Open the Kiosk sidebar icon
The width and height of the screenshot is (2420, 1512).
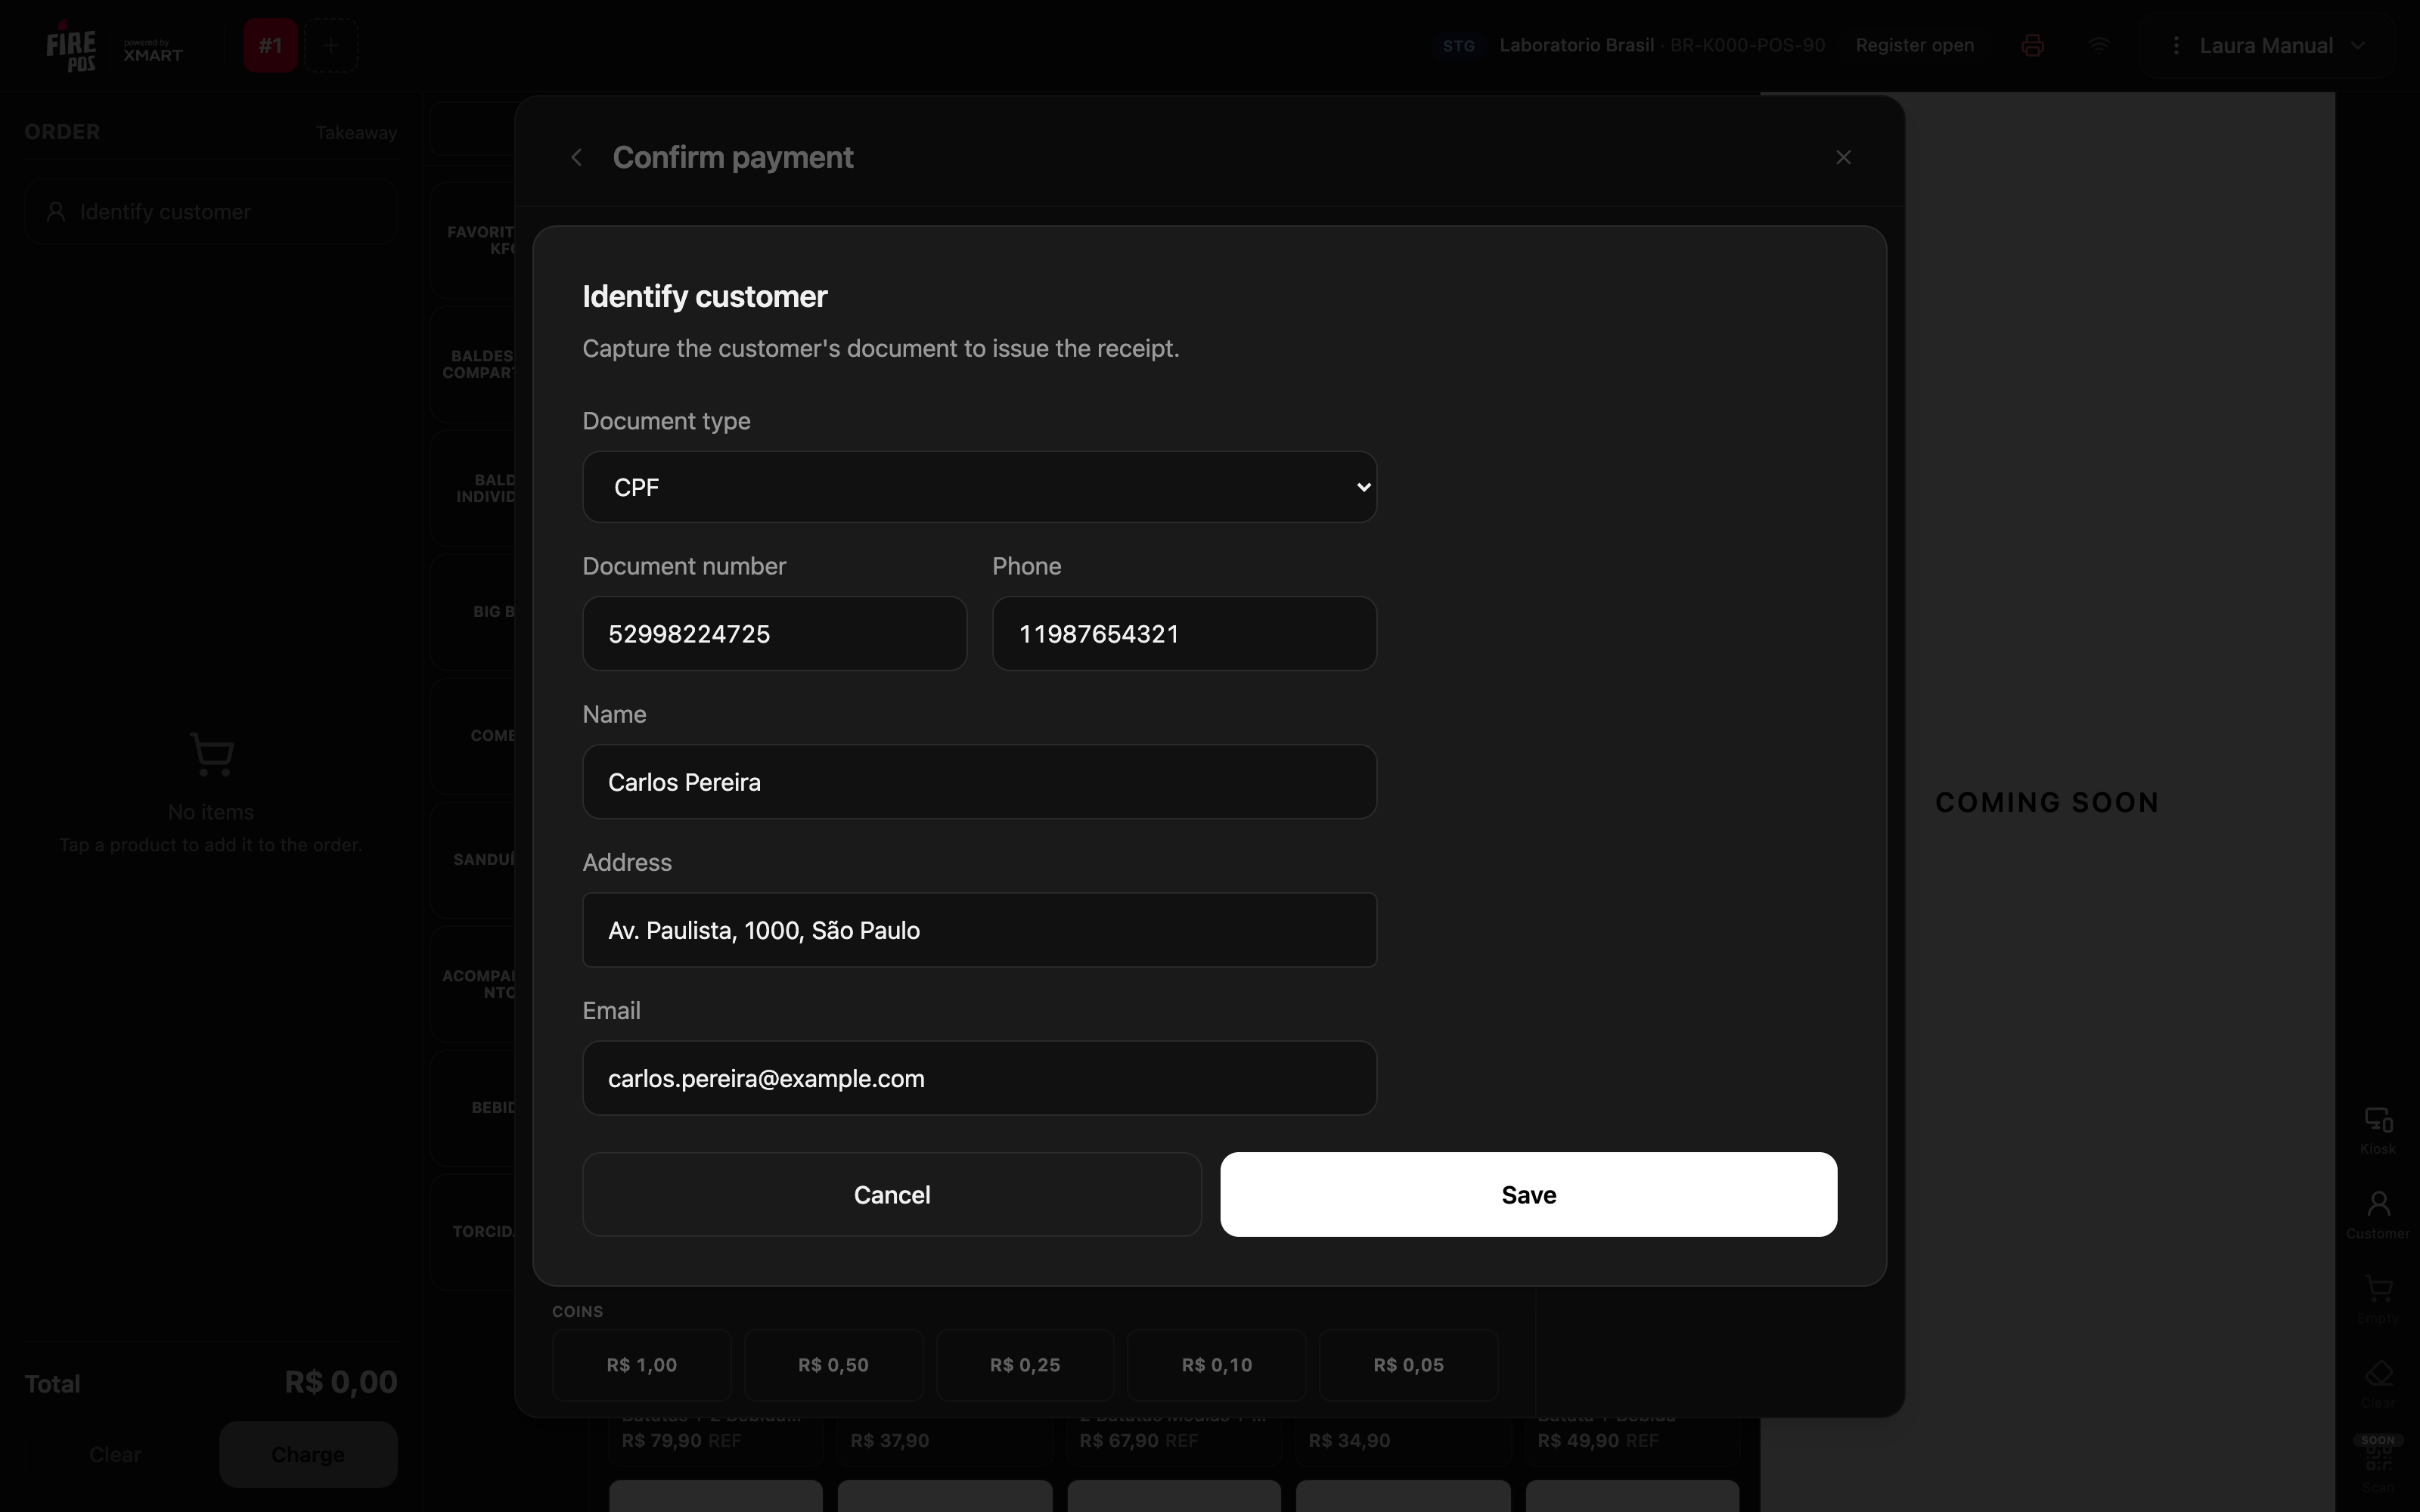[x=2378, y=1131]
